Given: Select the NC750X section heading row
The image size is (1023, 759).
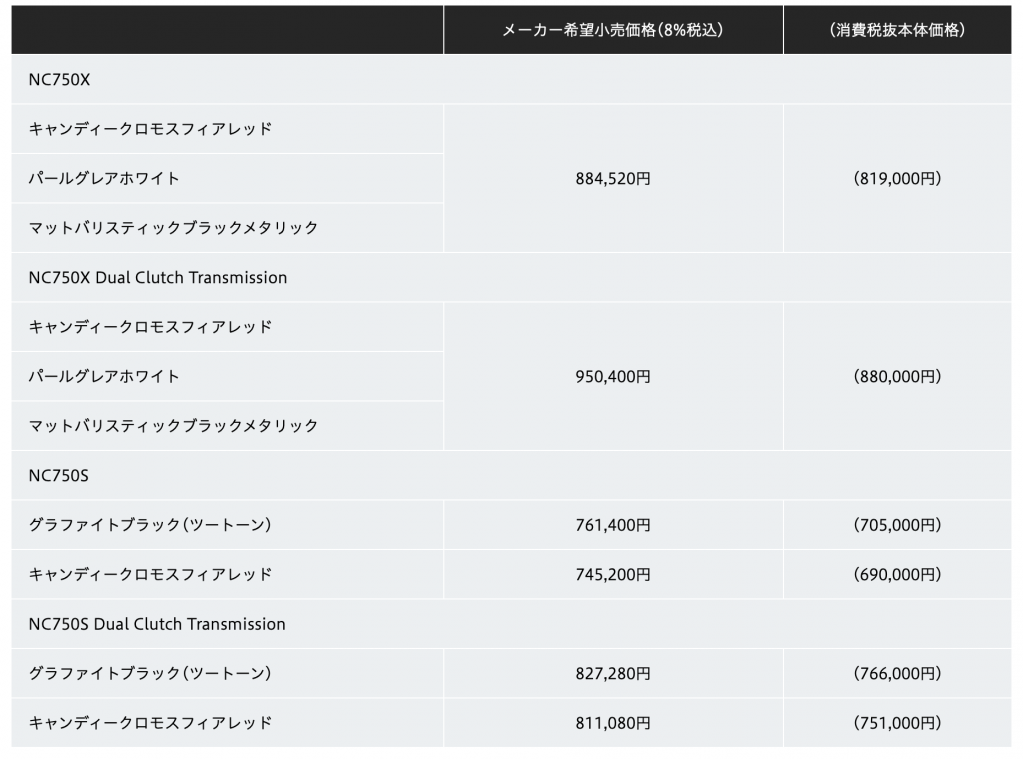Looking at the screenshot, I should [x=60, y=80].
